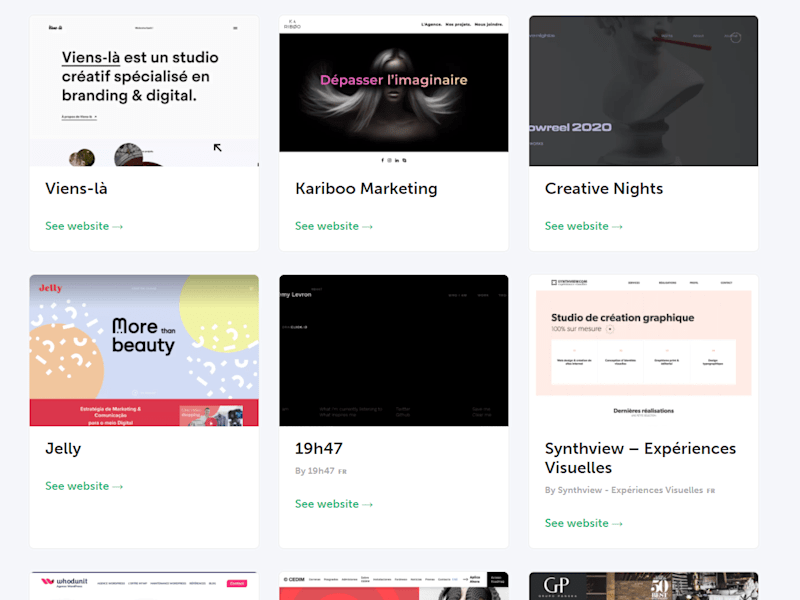Viewport: 800px width, 600px height.
Task: Click the Jelly logo in the preview image
Action: pos(51,288)
